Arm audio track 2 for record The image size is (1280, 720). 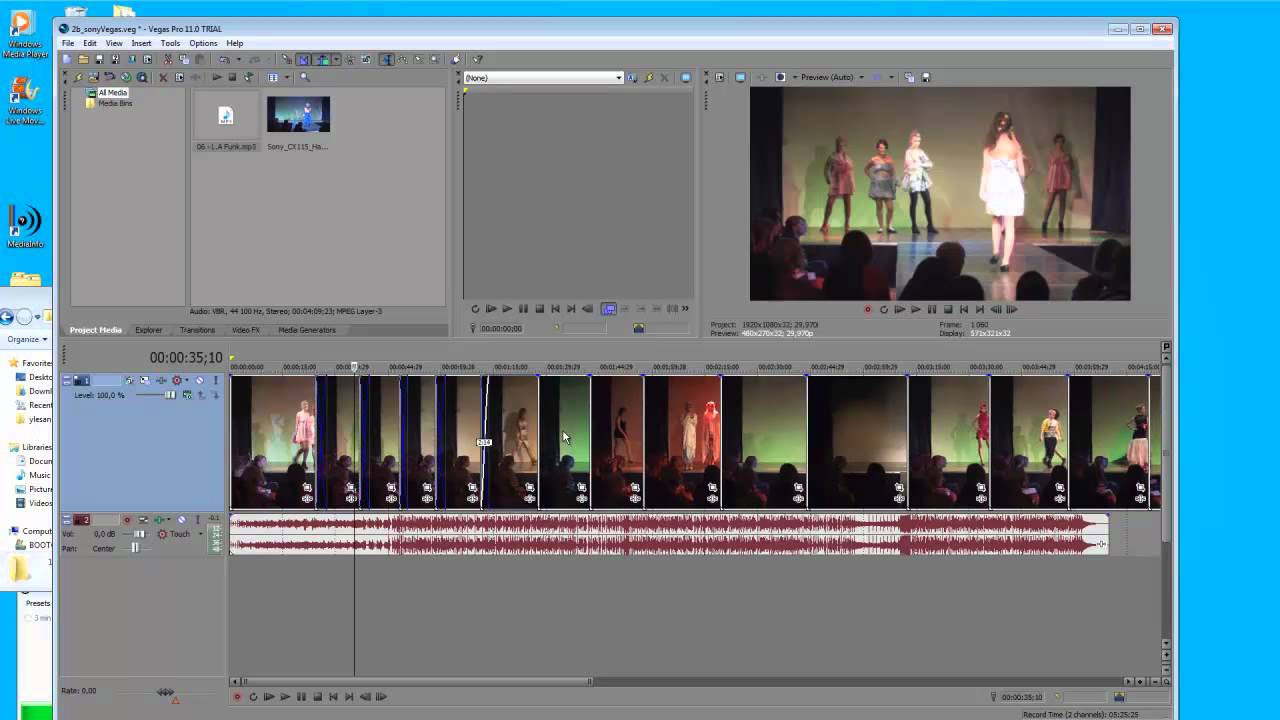(x=127, y=520)
